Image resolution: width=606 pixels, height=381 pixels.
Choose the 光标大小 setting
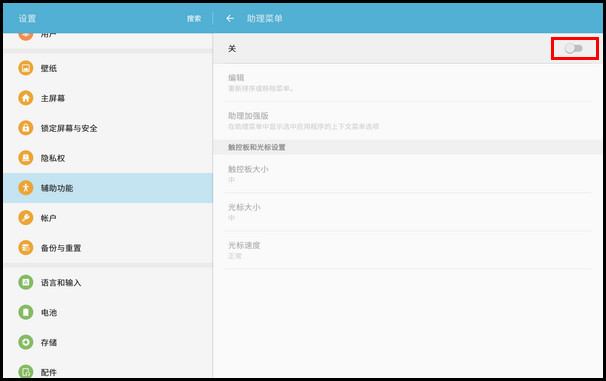(408, 212)
